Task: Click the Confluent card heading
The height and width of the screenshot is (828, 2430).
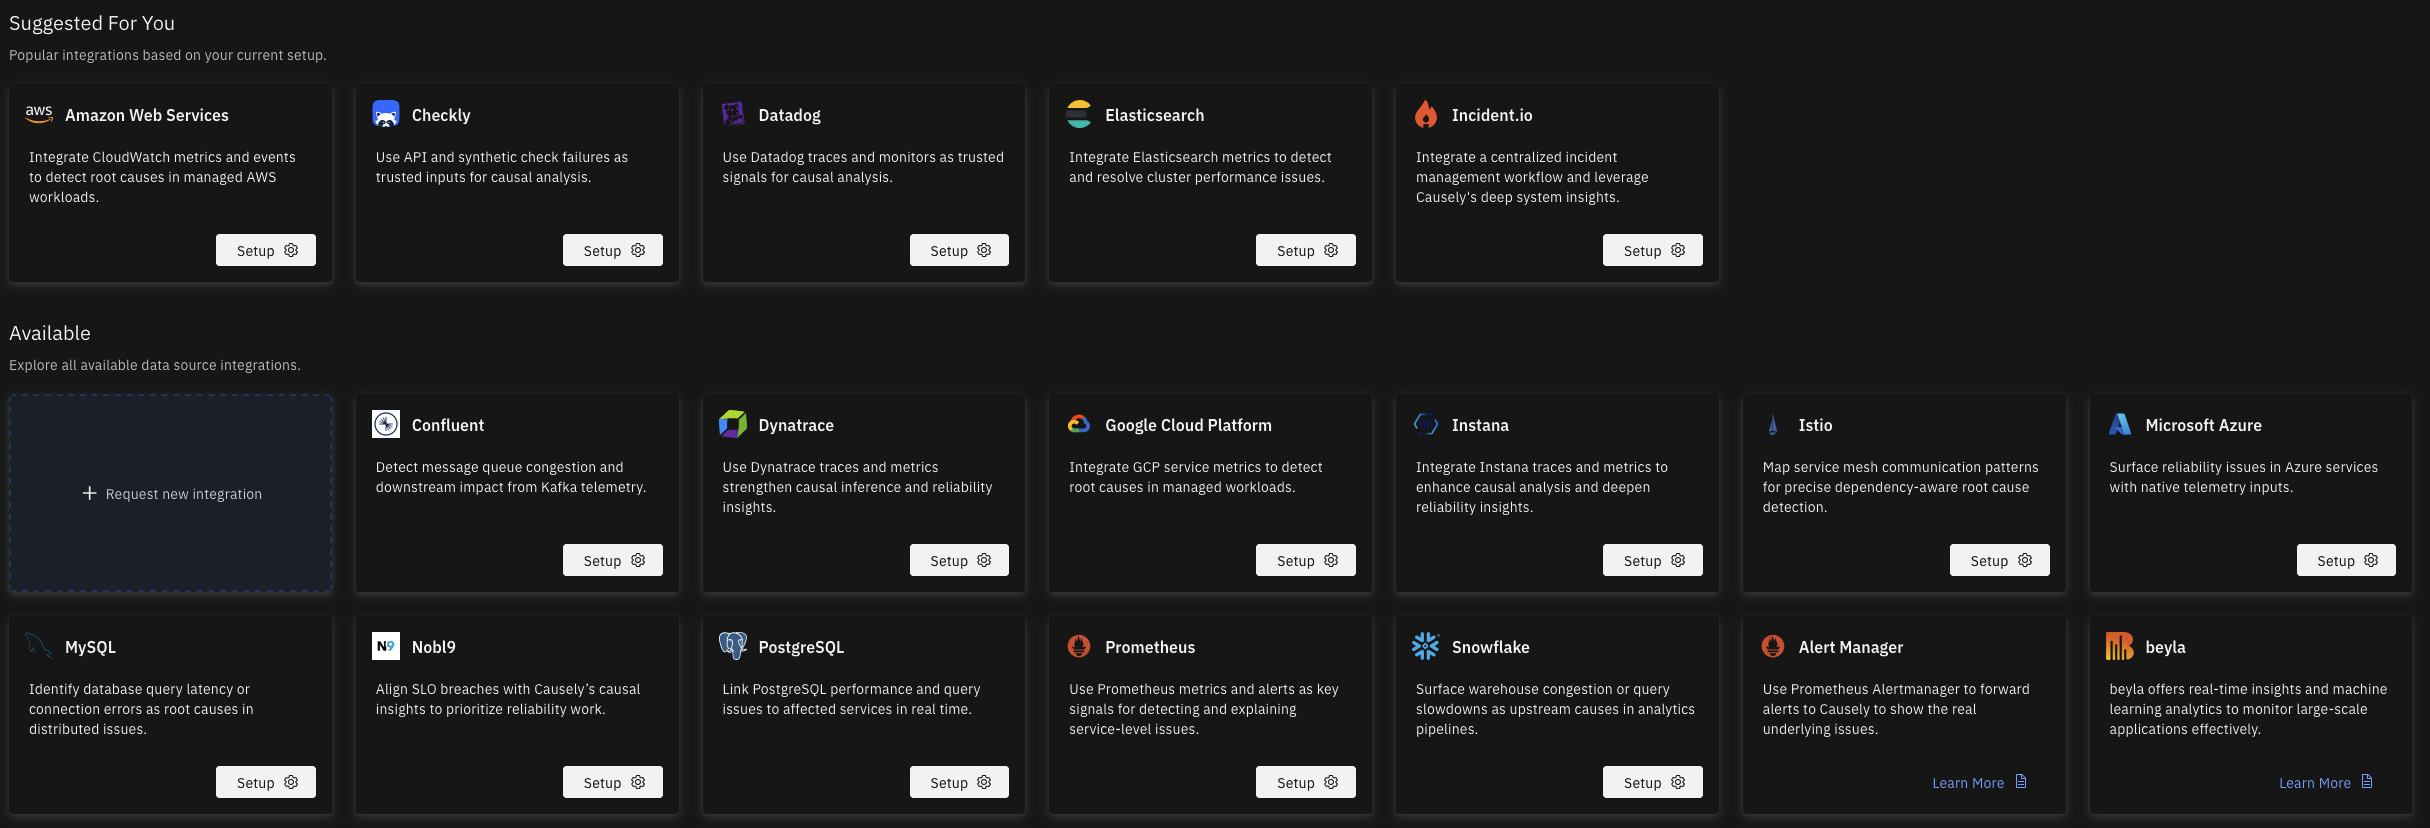Action: 448,425
